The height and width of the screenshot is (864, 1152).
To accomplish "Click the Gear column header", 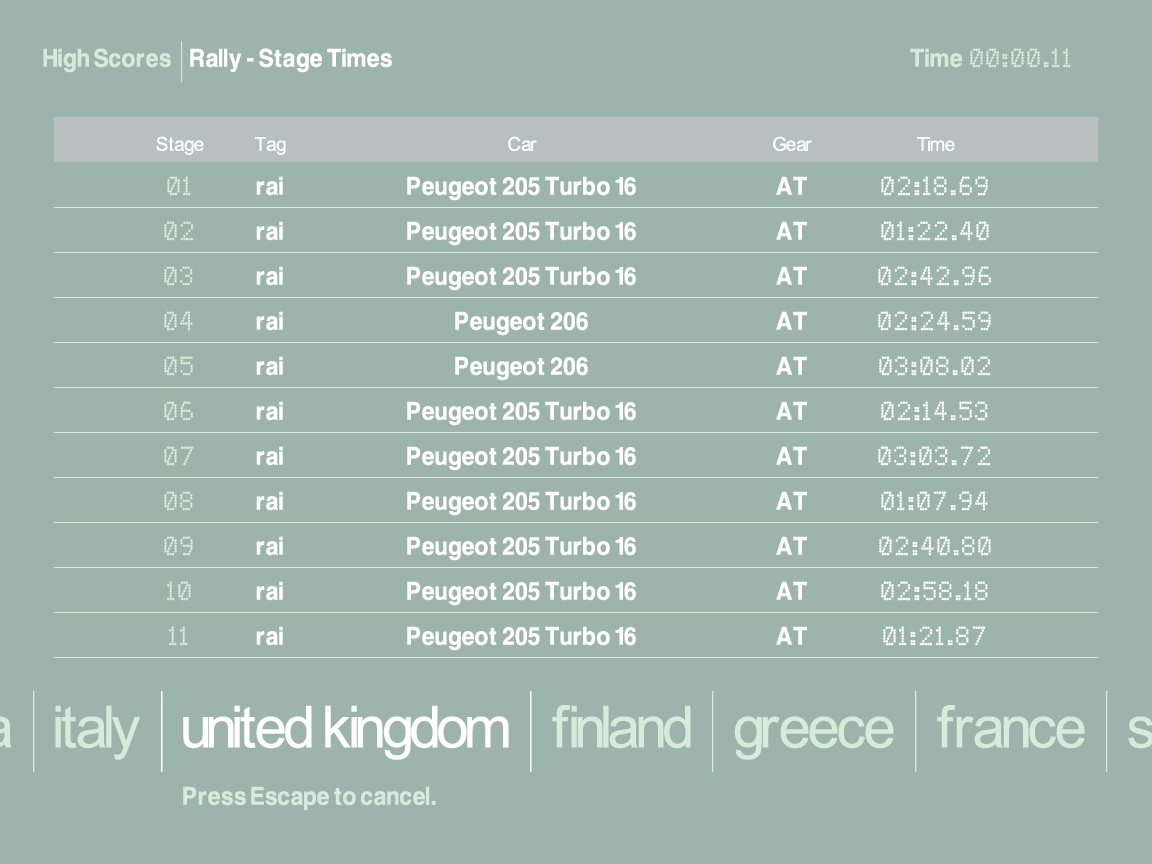I will pos(791,144).
